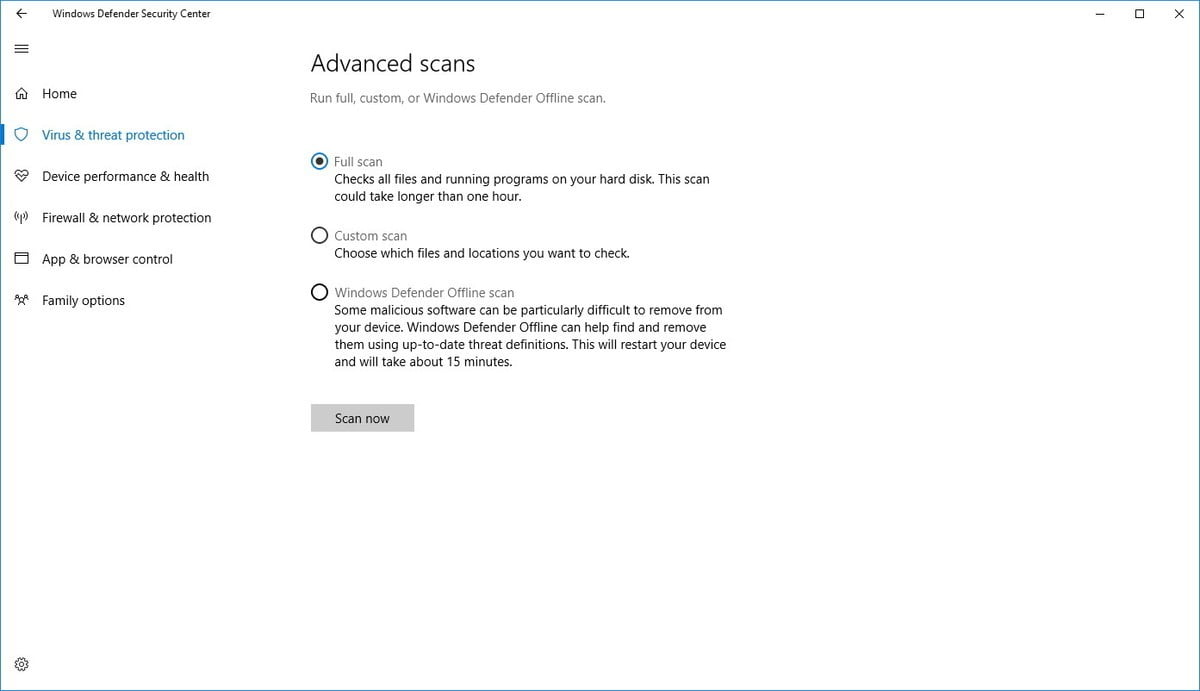The height and width of the screenshot is (691, 1200).
Task: Click the back arrow icon
Action: click(x=21, y=14)
